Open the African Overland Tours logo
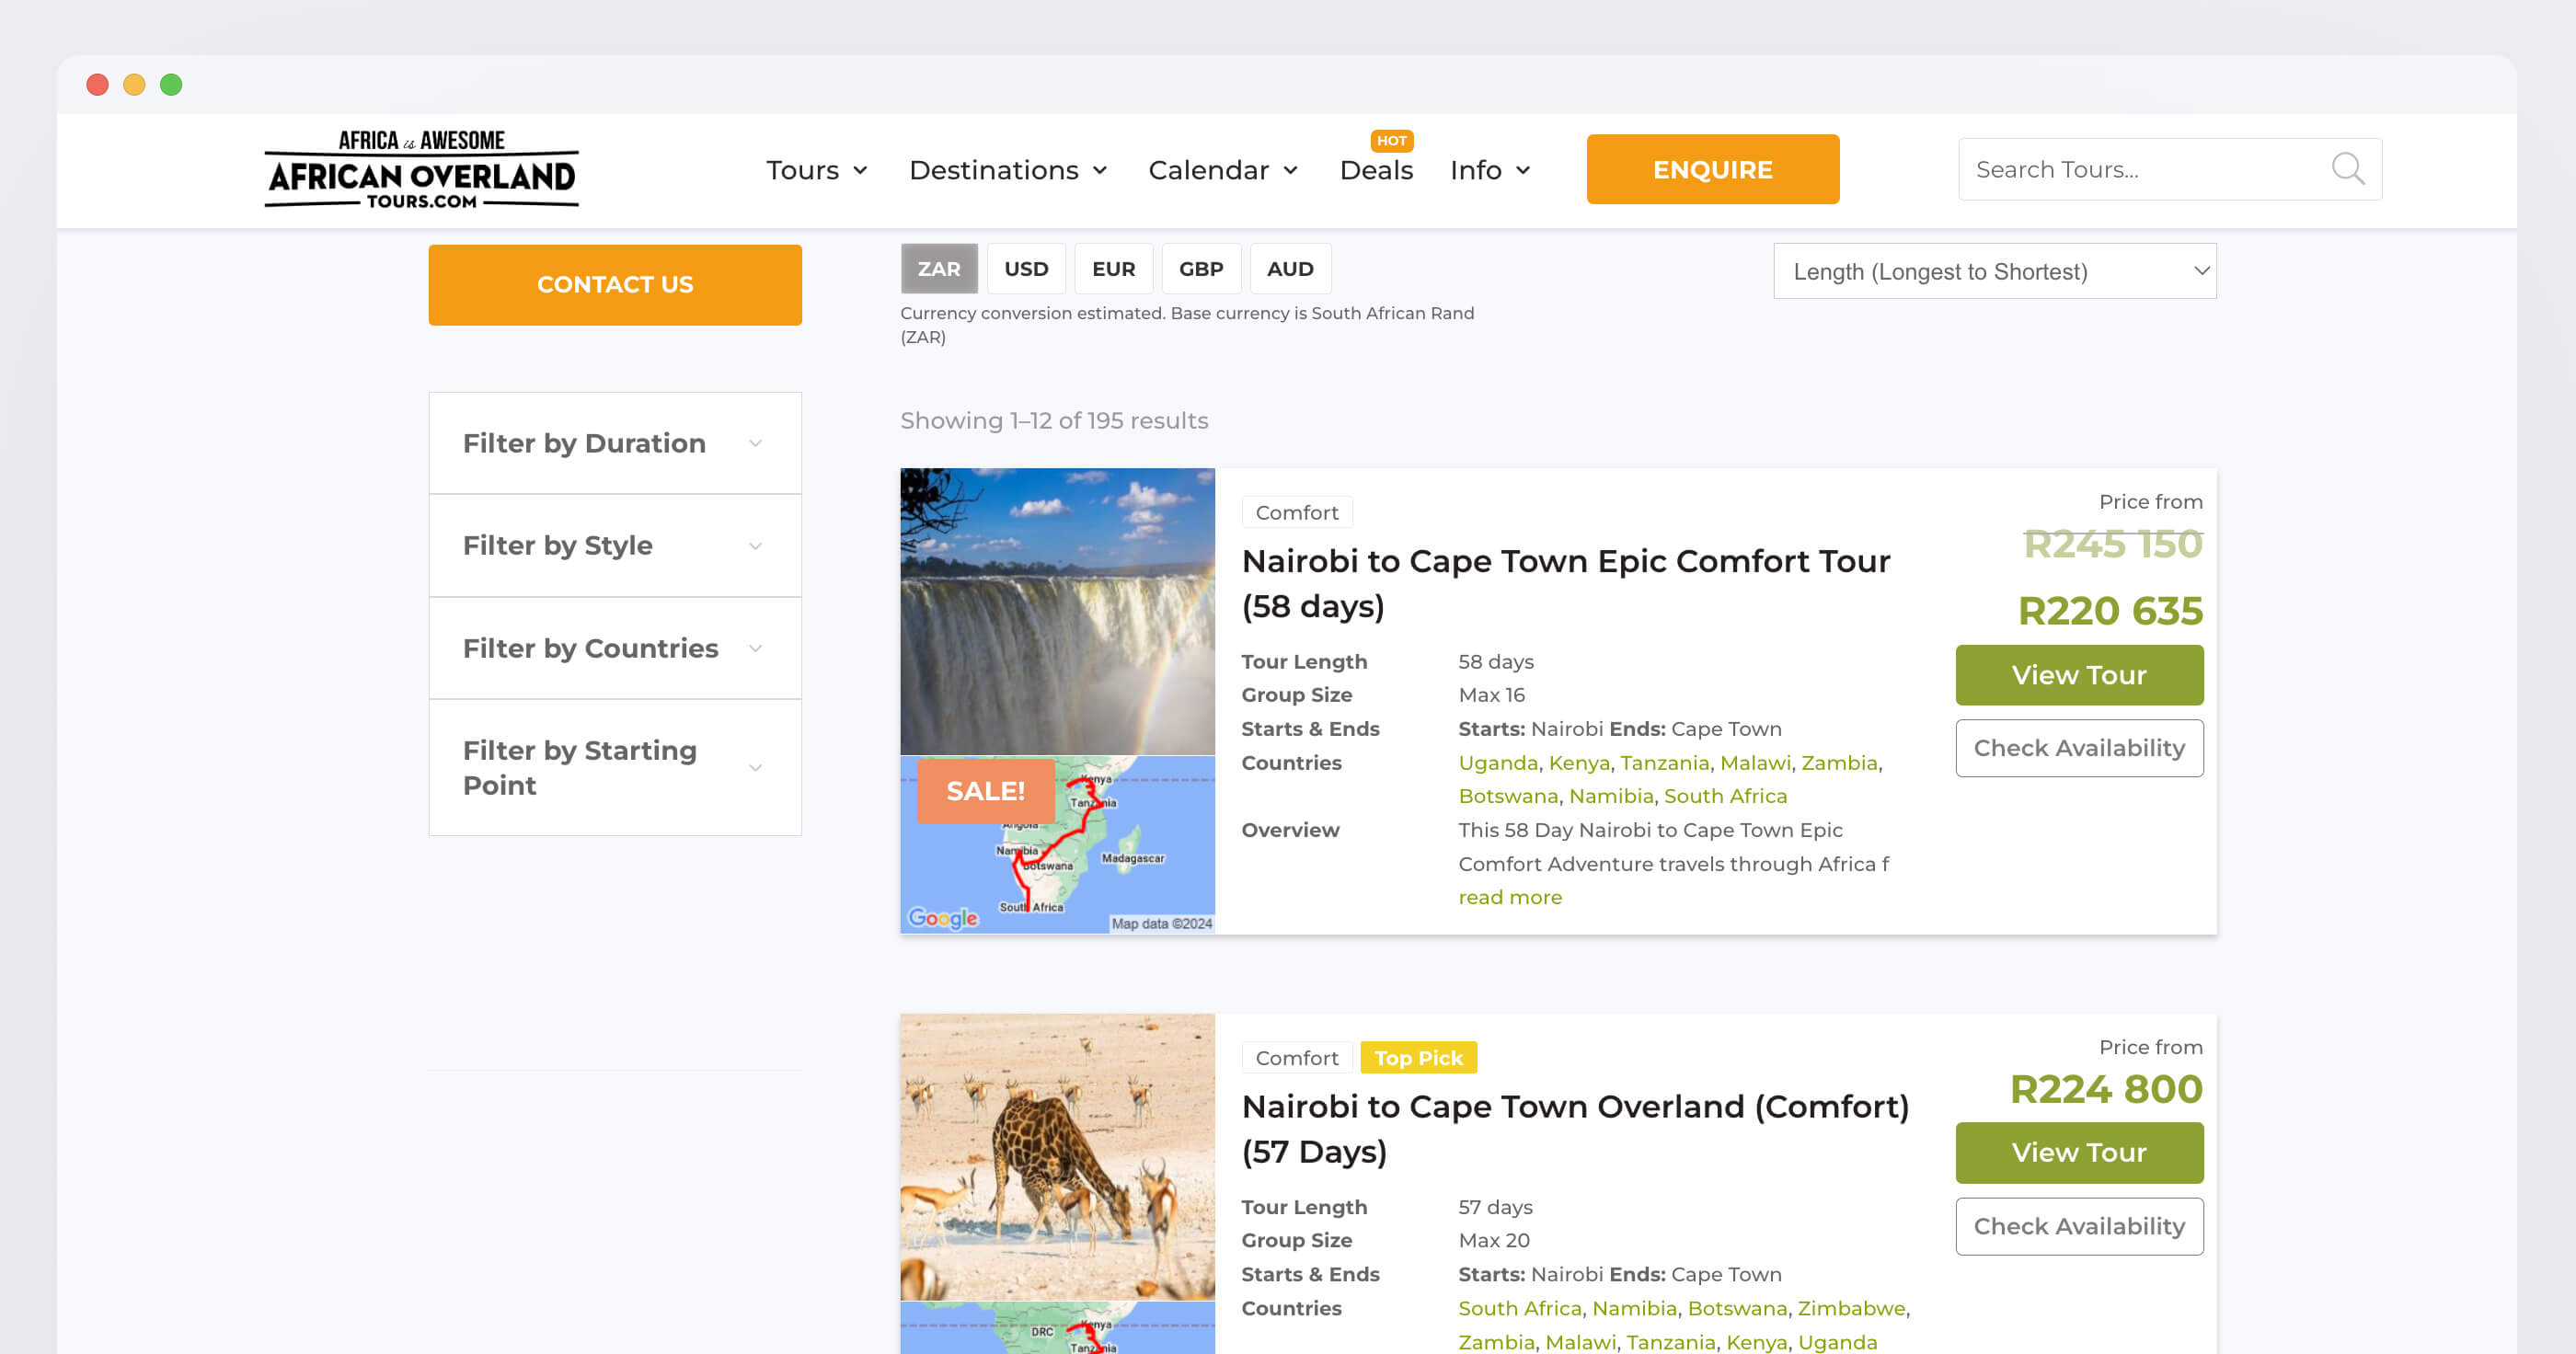Screen dimensions: 2576x1354 point(421,169)
